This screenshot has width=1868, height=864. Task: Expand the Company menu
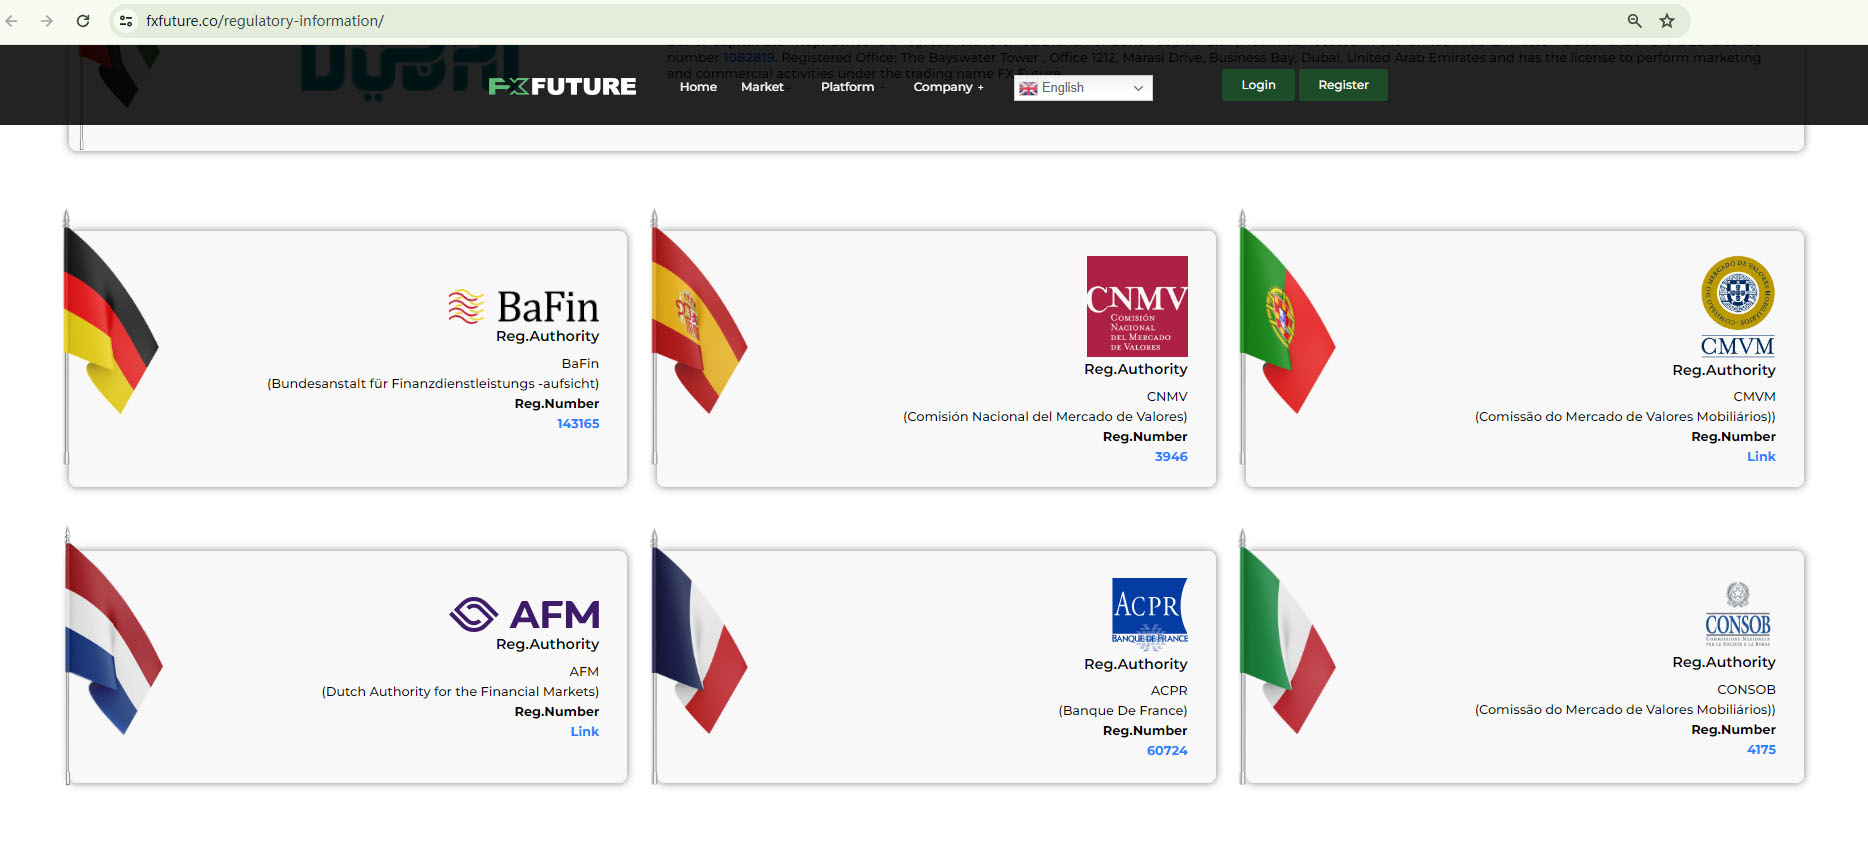[x=948, y=87]
